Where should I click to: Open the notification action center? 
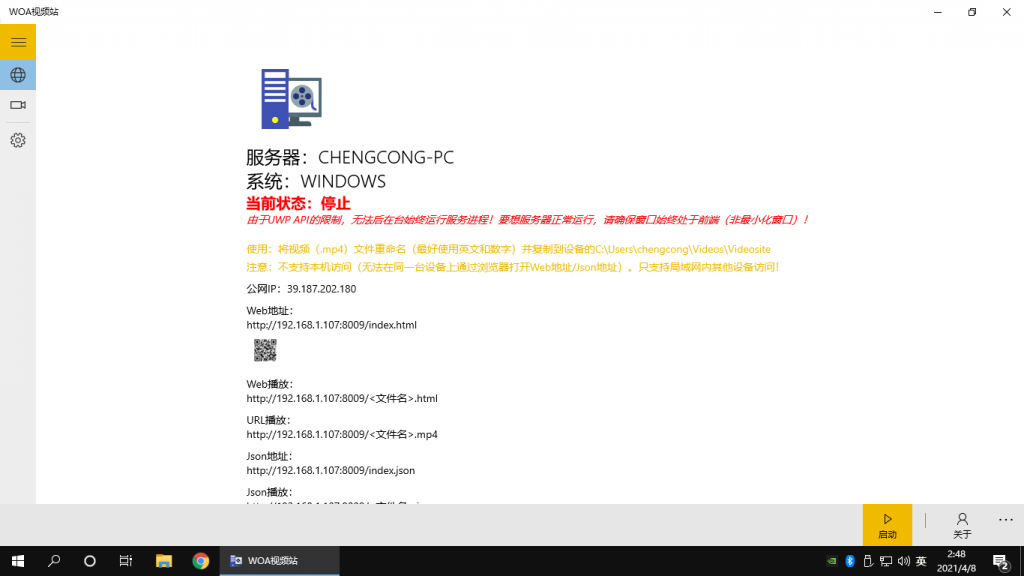999,561
